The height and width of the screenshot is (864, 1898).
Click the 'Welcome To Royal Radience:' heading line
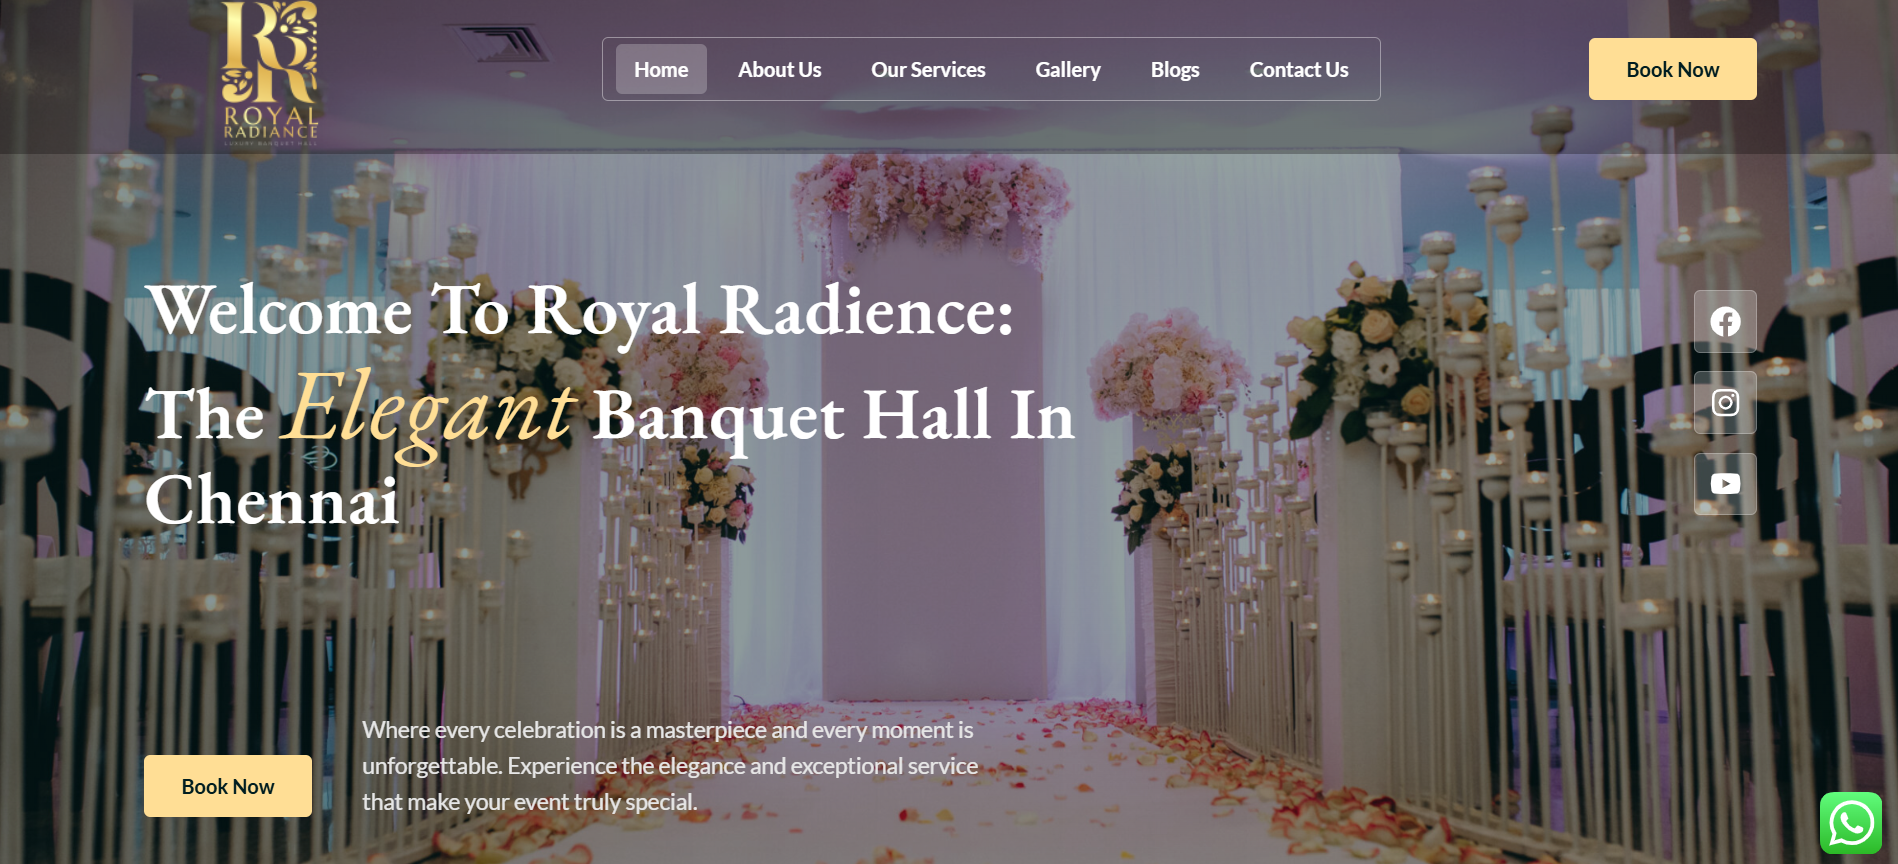click(580, 311)
